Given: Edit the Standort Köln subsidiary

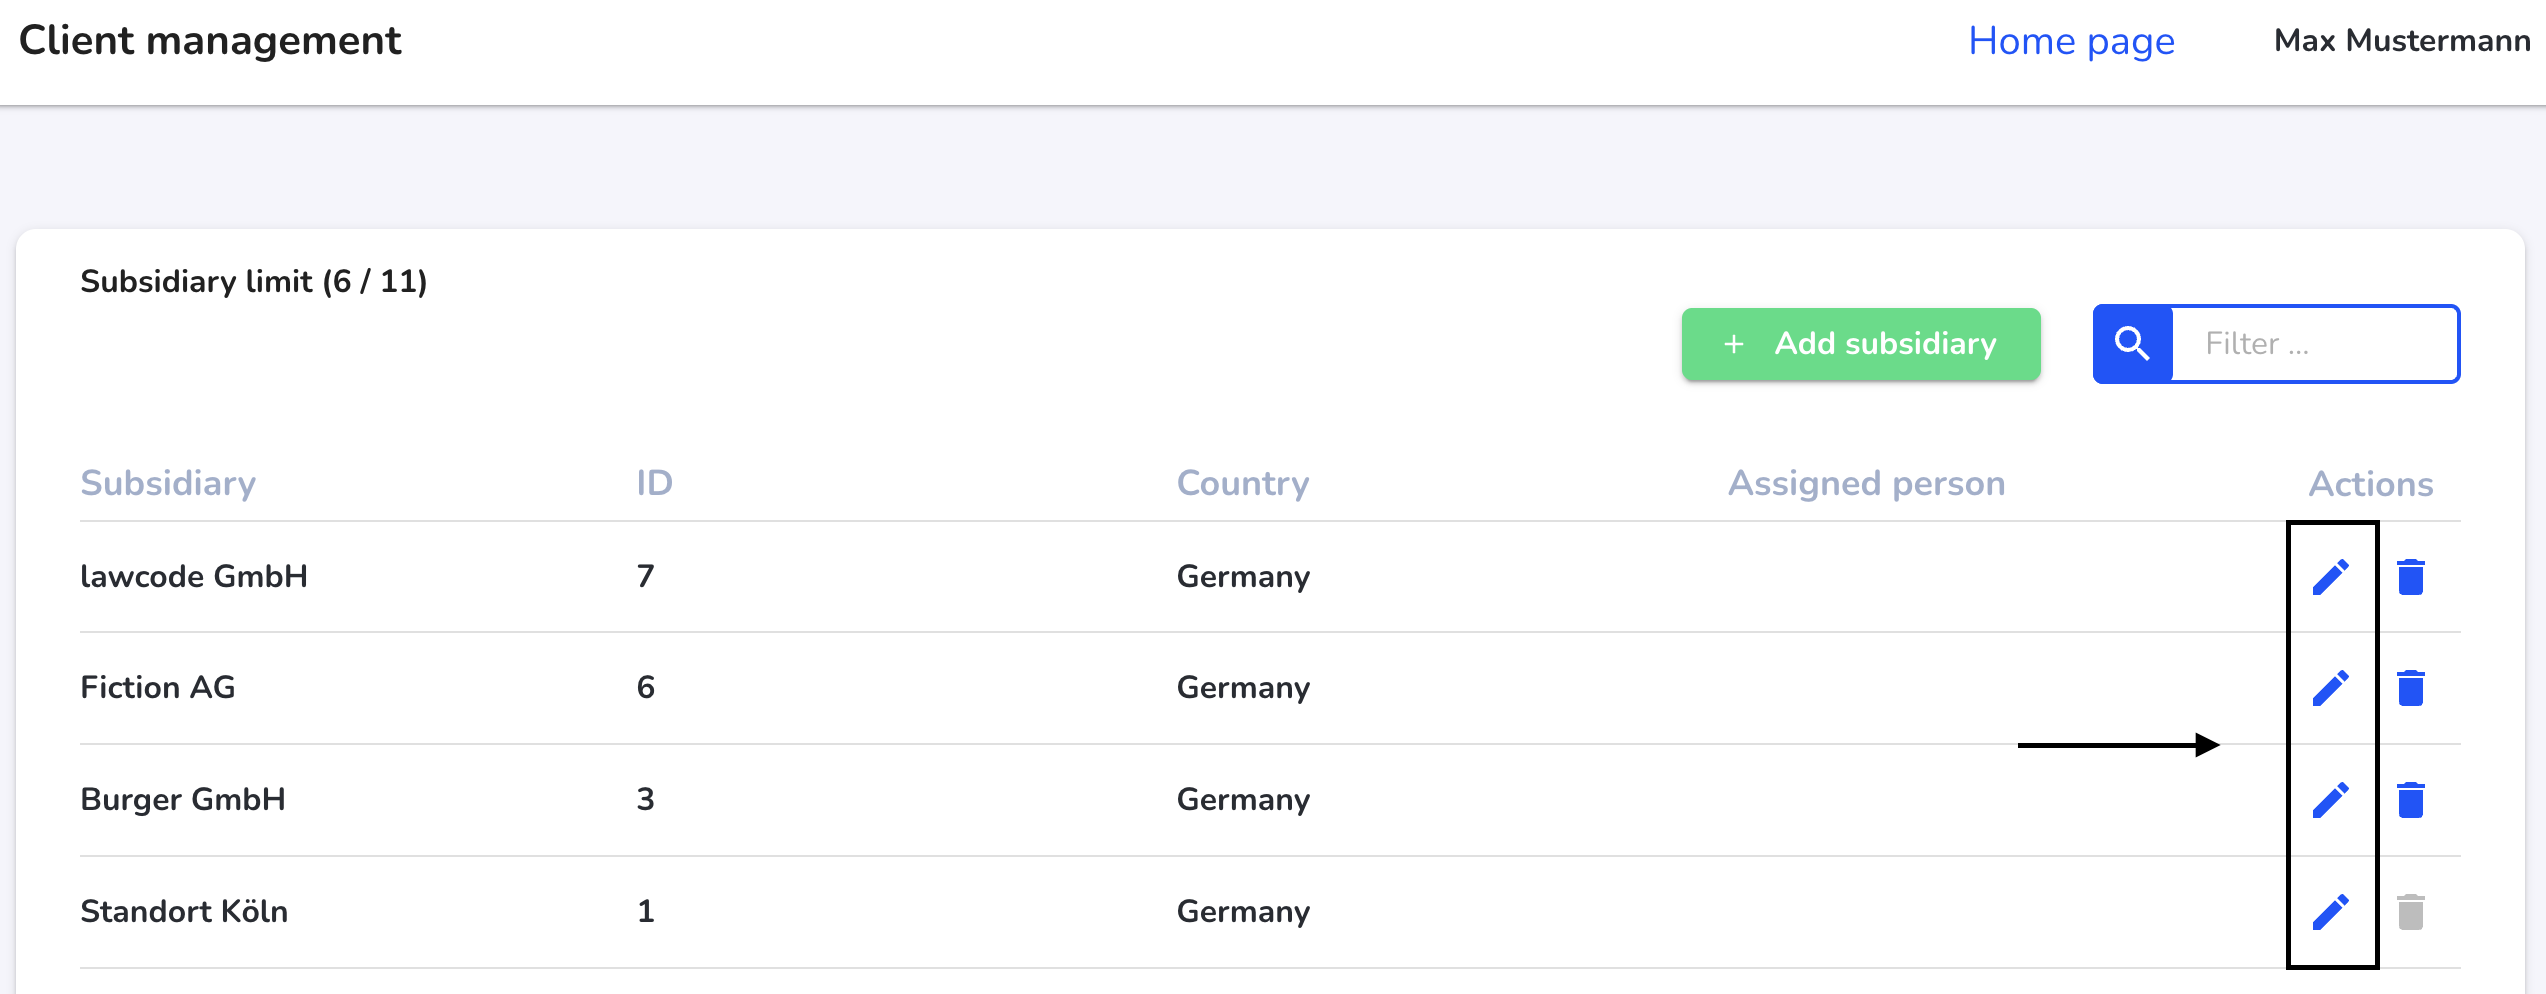Looking at the screenshot, I should tap(2330, 912).
